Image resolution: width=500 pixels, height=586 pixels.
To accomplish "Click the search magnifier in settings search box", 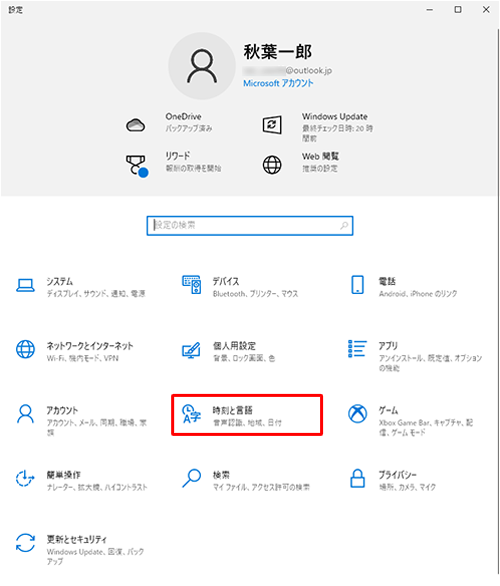I will (344, 225).
